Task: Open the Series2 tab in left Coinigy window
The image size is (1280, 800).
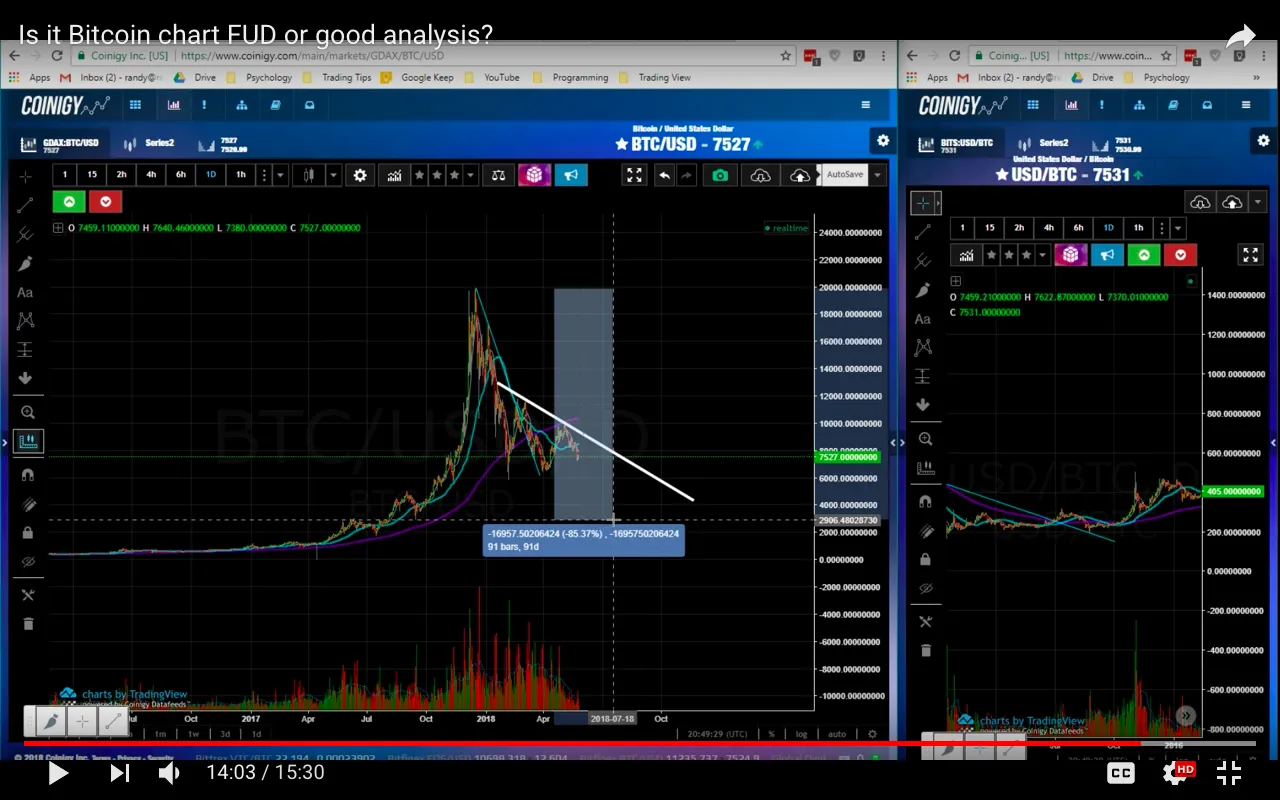Action: [x=150, y=144]
